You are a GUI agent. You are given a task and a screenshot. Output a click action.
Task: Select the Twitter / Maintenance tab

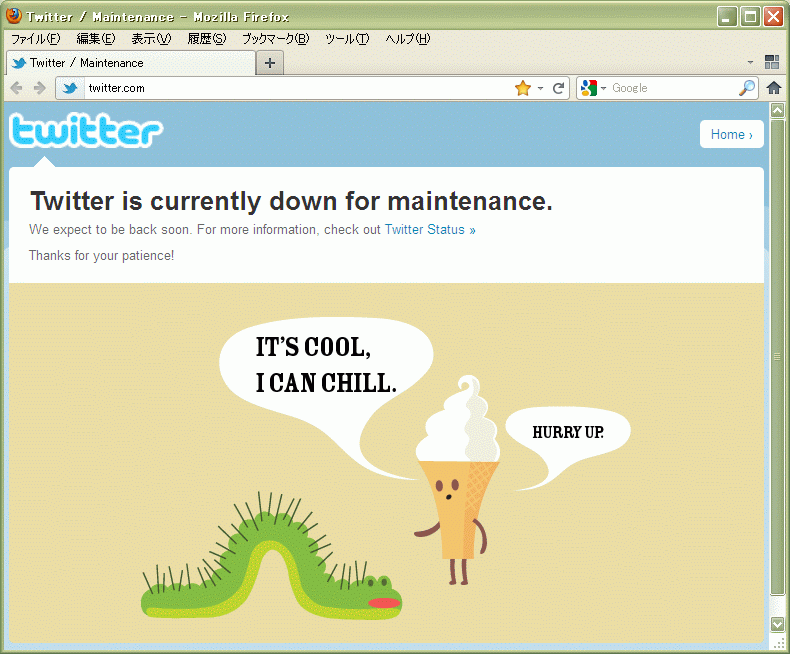coord(131,63)
